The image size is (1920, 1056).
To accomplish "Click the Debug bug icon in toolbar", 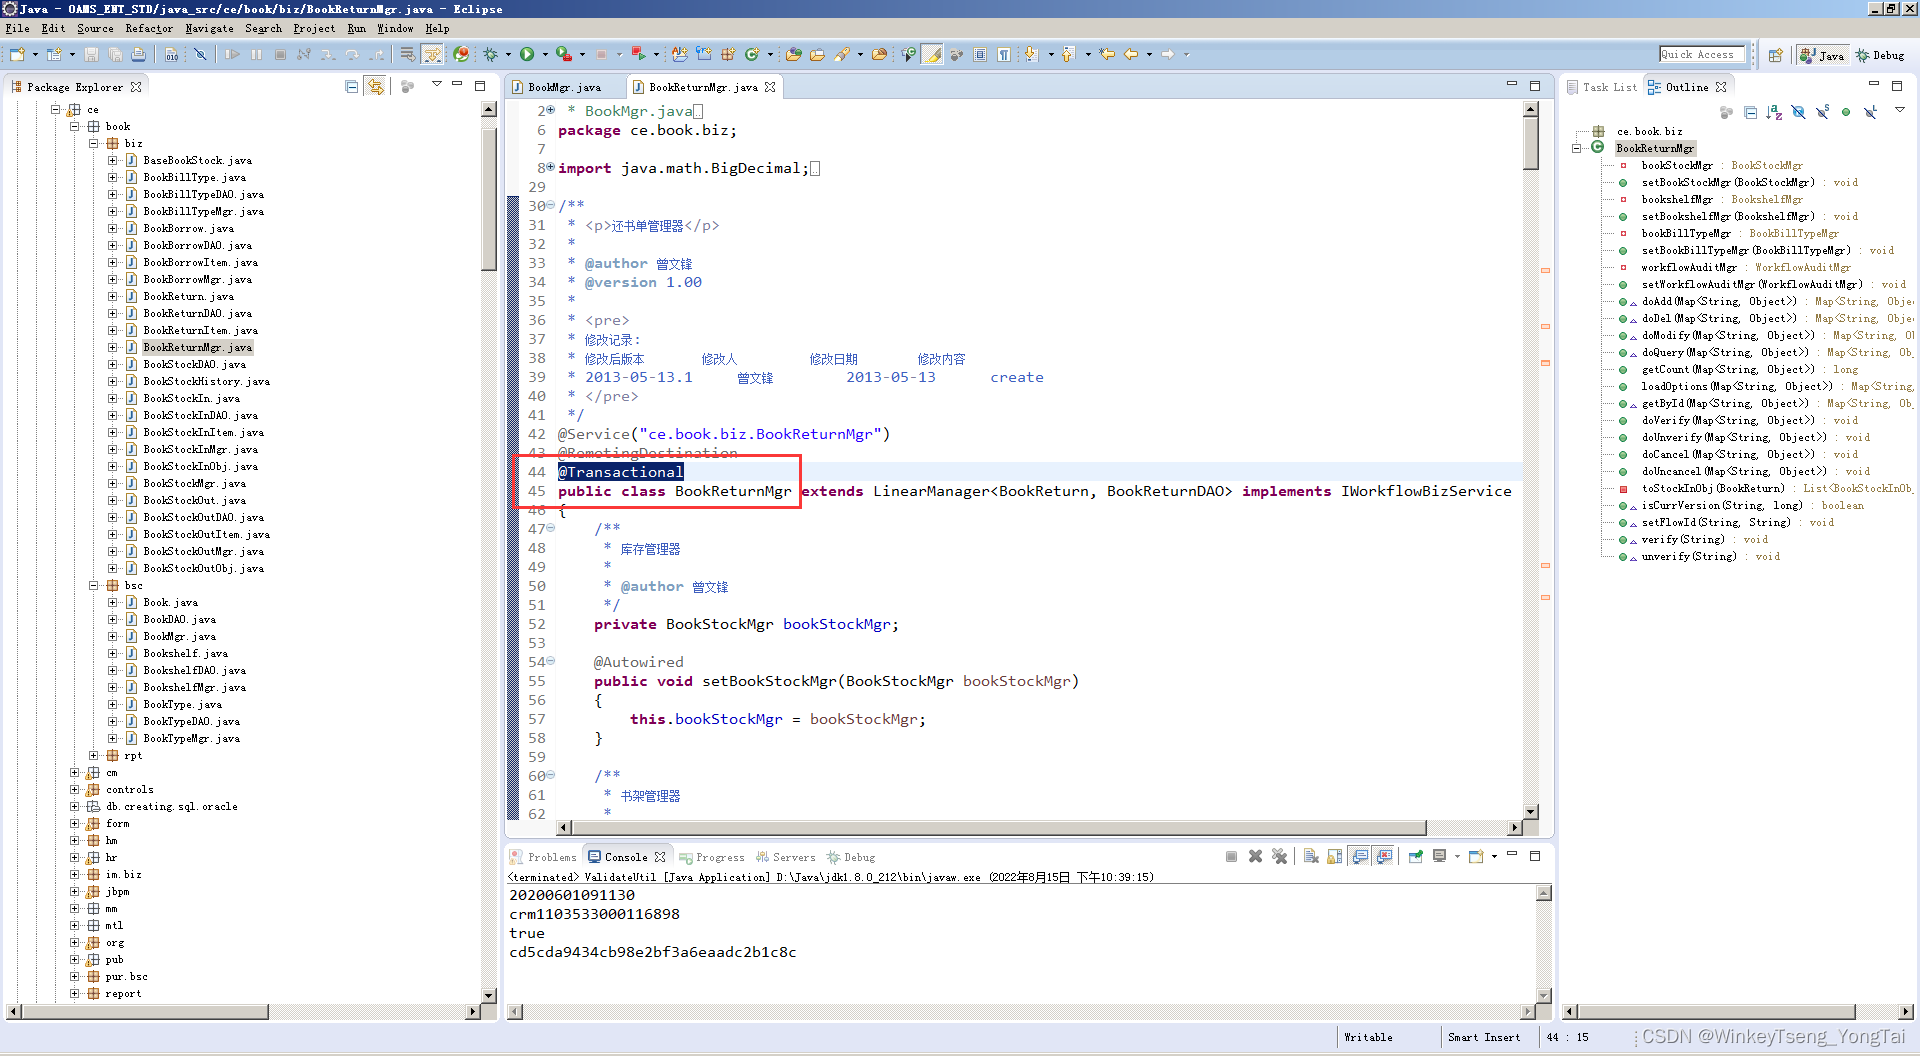I will (491, 55).
